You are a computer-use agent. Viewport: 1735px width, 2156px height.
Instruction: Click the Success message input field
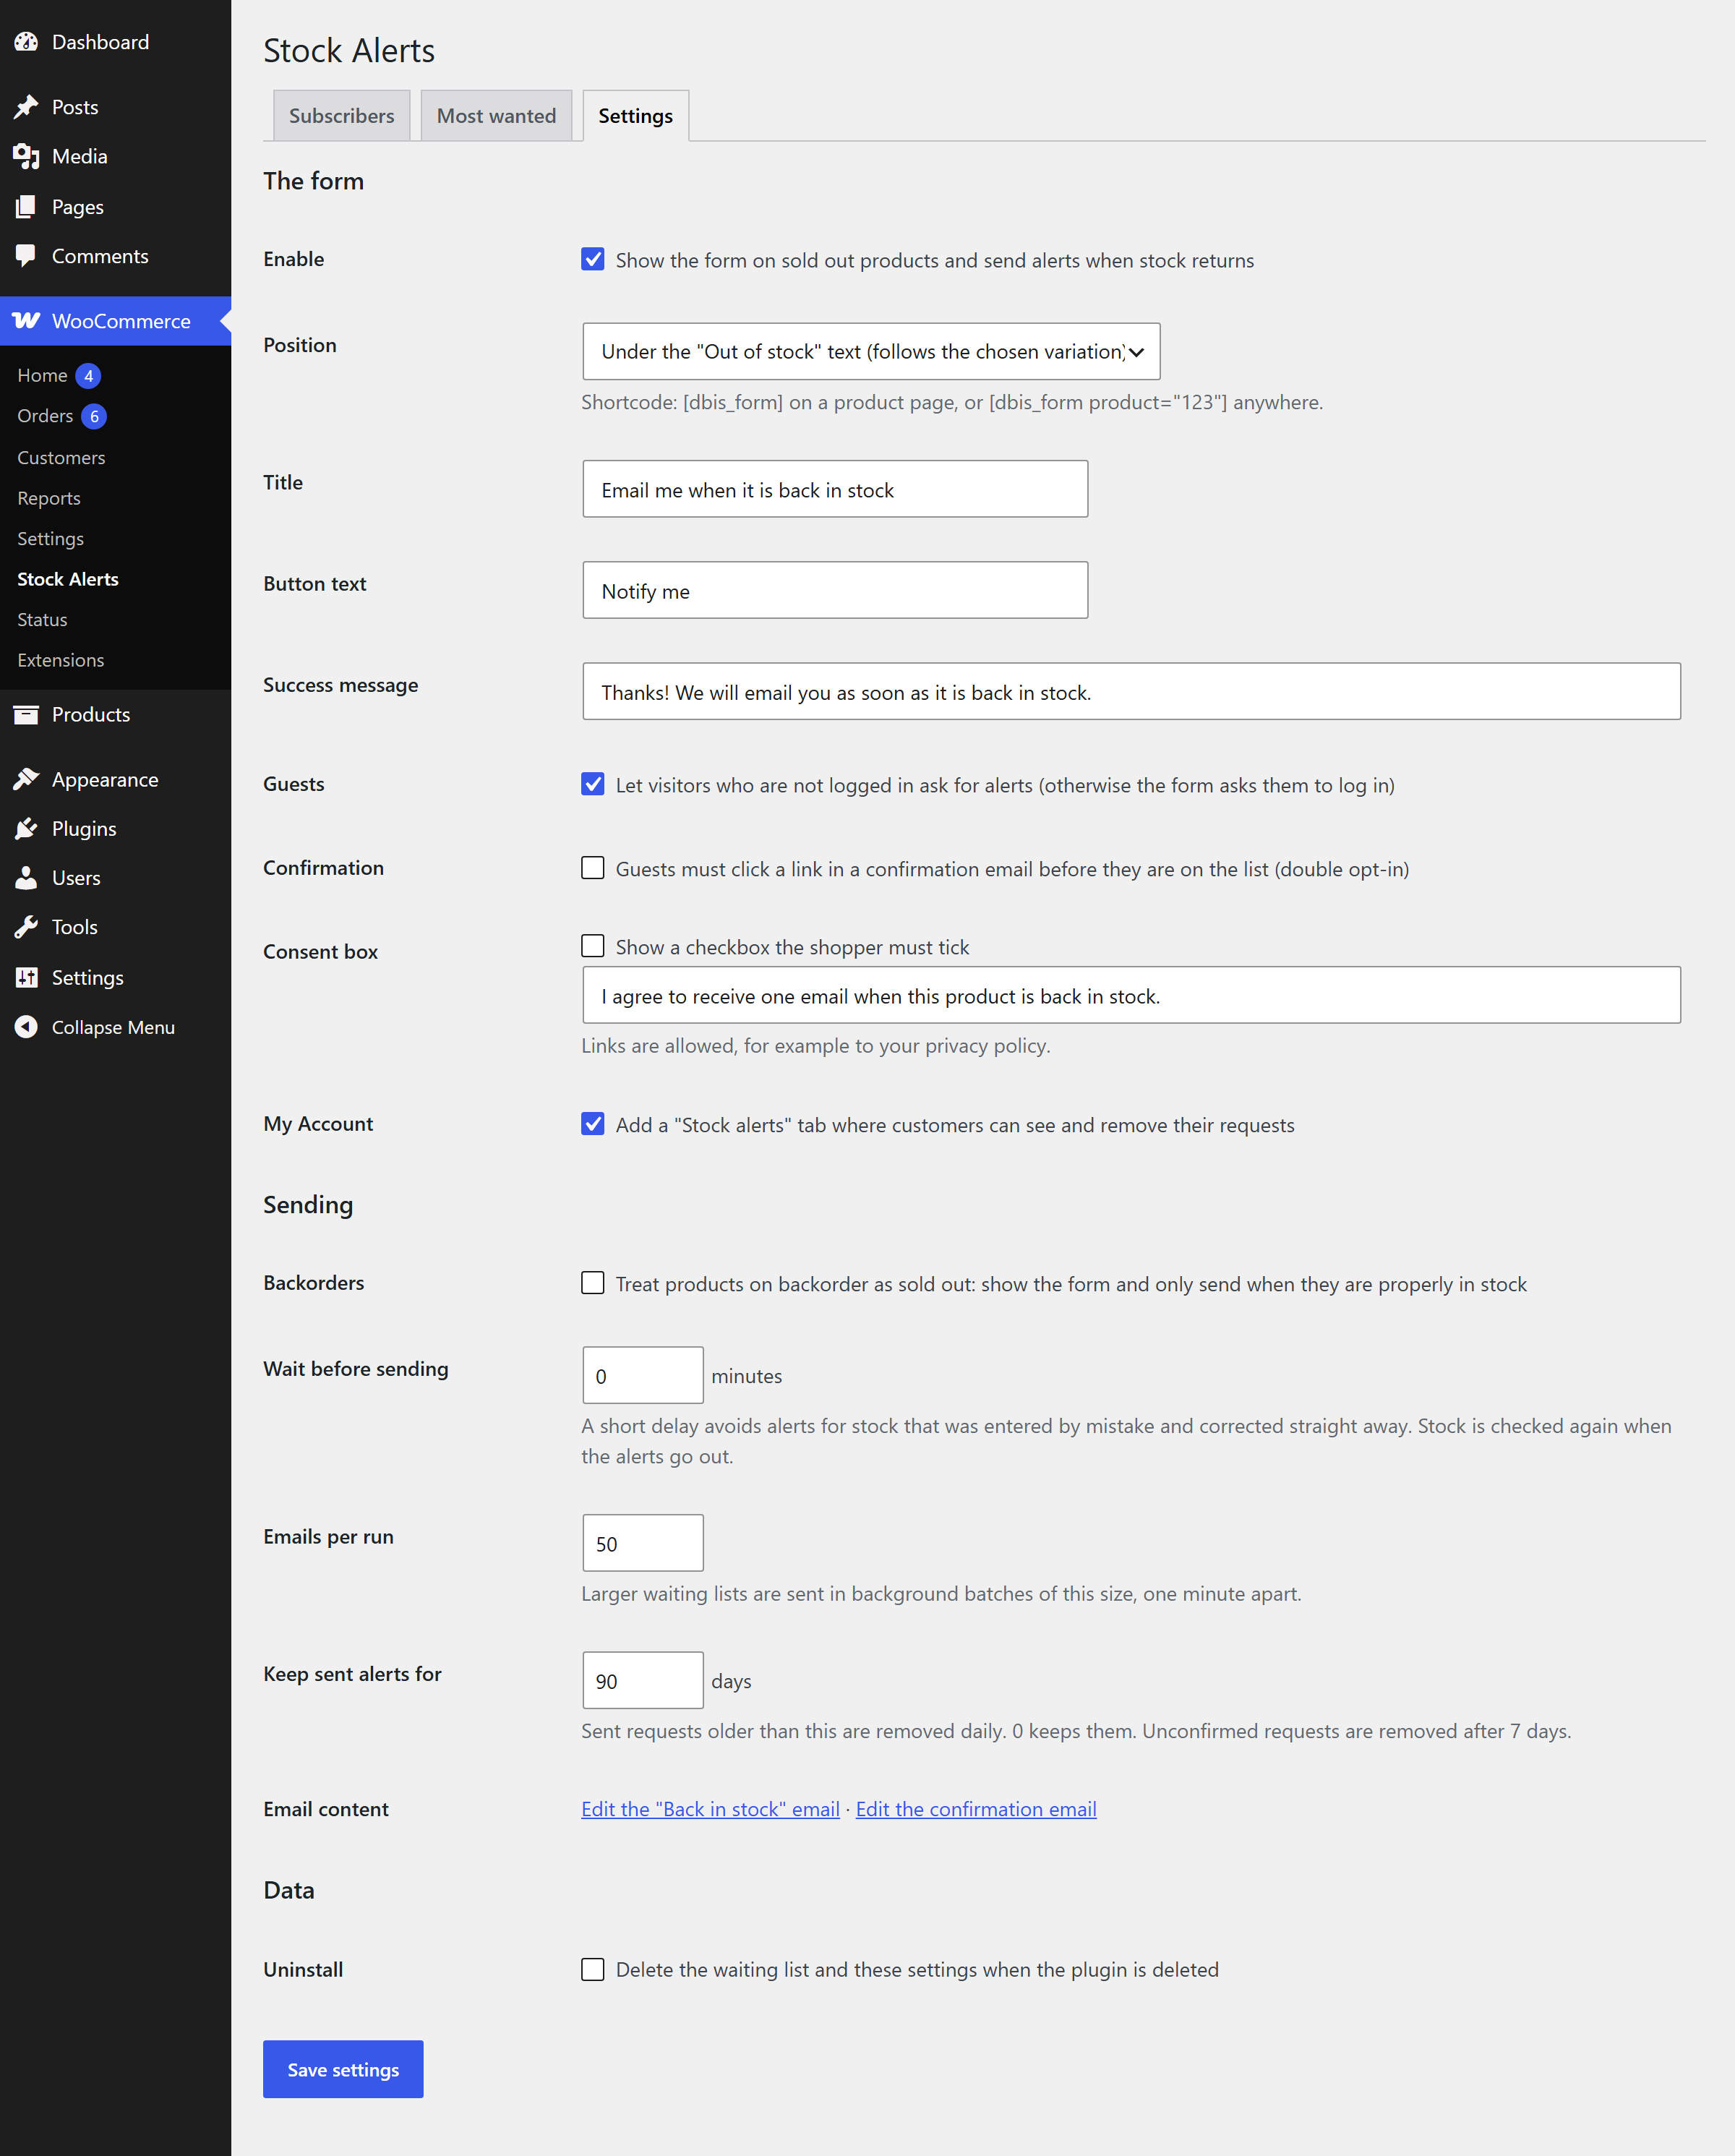pos(1131,691)
